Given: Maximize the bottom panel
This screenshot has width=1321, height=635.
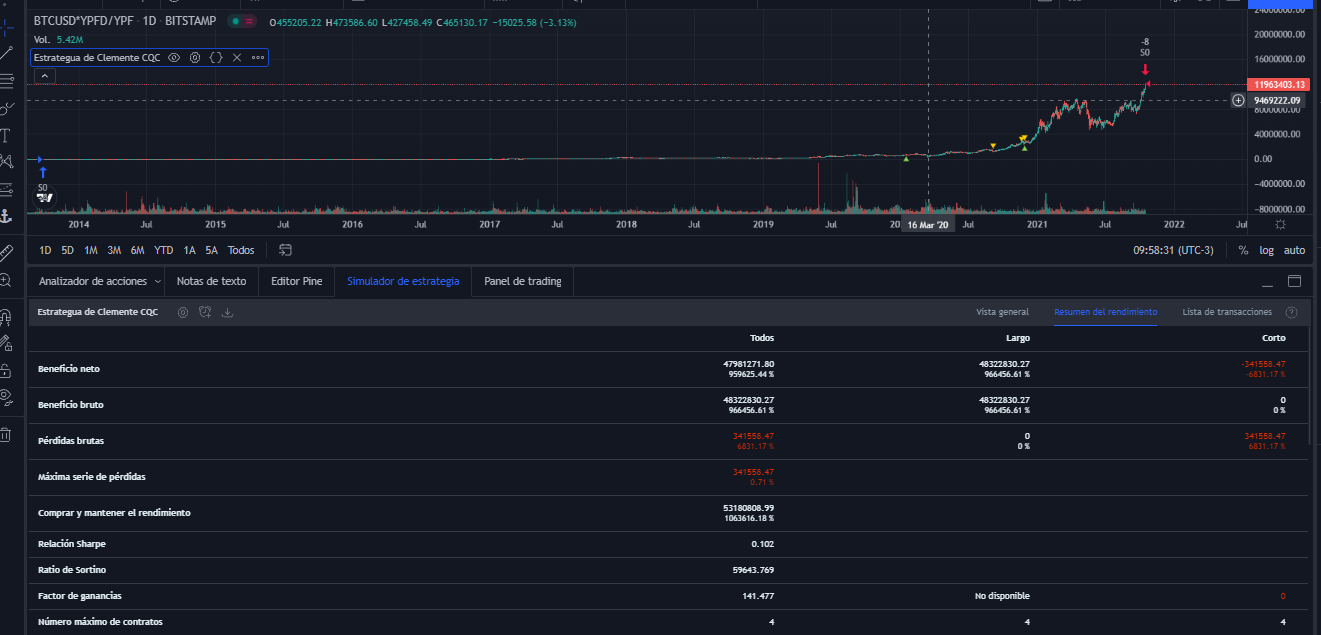Looking at the screenshot, I should point(1294,281).
